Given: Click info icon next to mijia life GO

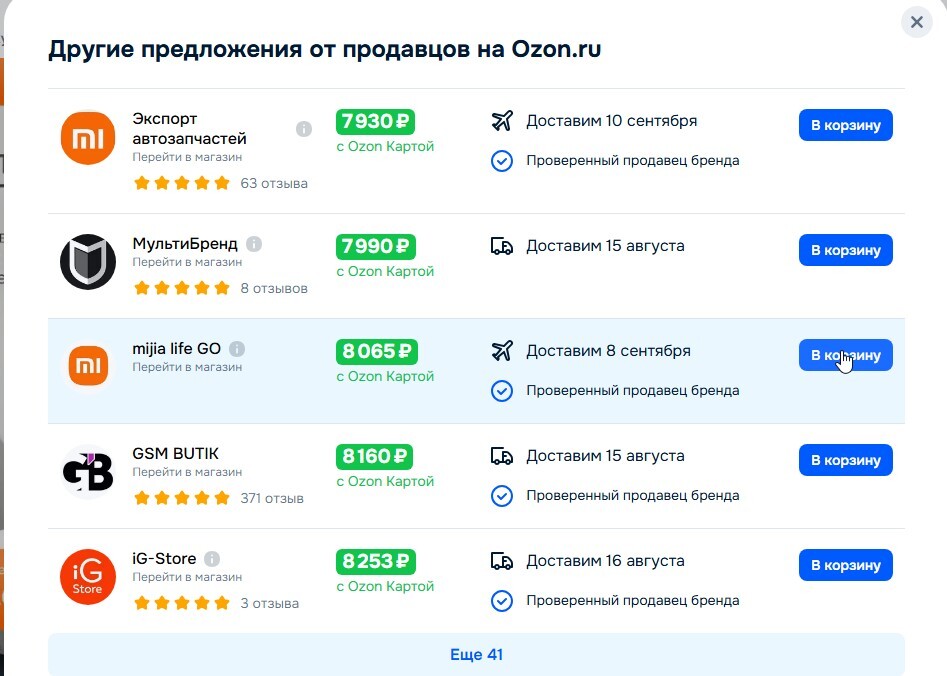Looking at the screenshot, I should tap(237, 349).
